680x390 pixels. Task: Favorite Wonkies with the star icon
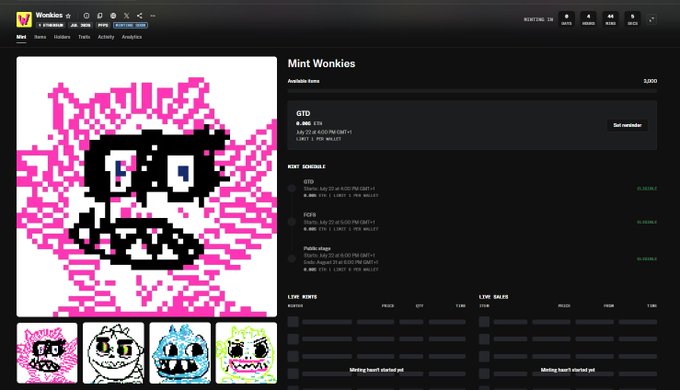(x=69, y=16)
